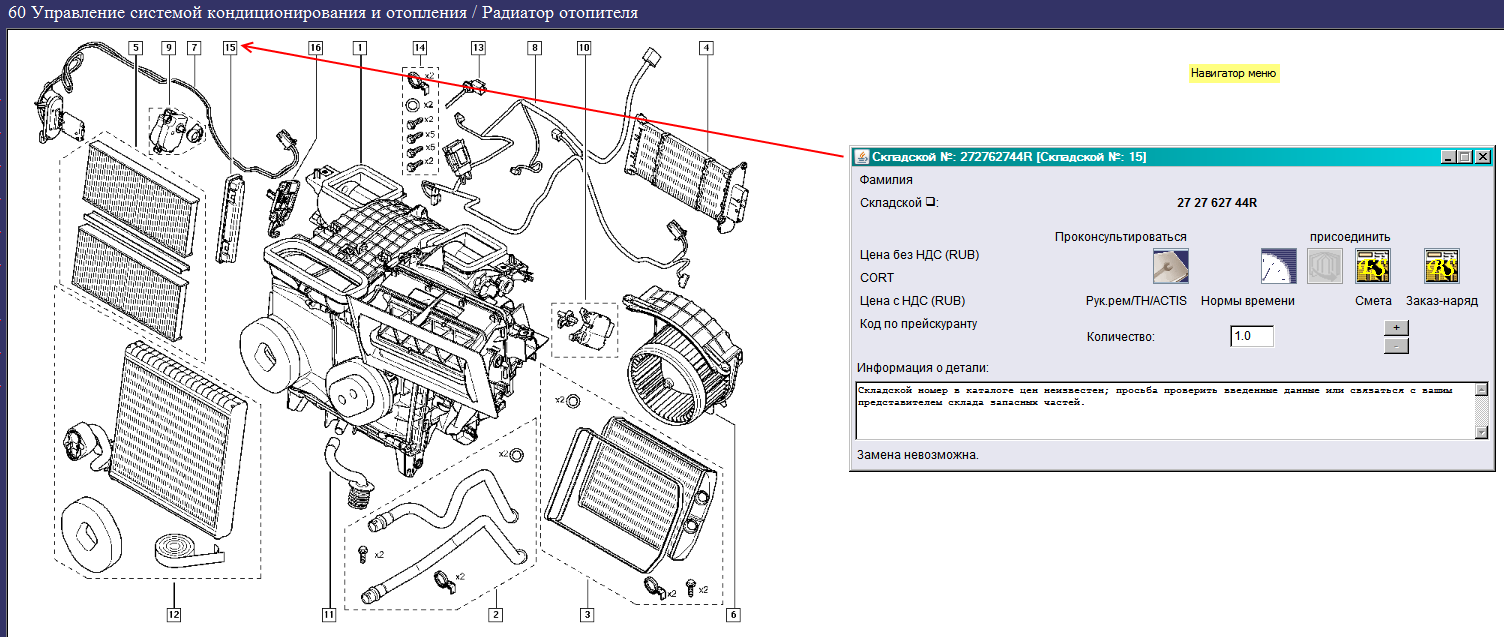The height and width of the screenshot is (637, 1504).
Task: Select callout number 13 in the diagram
Action: [x=478, y=47]
